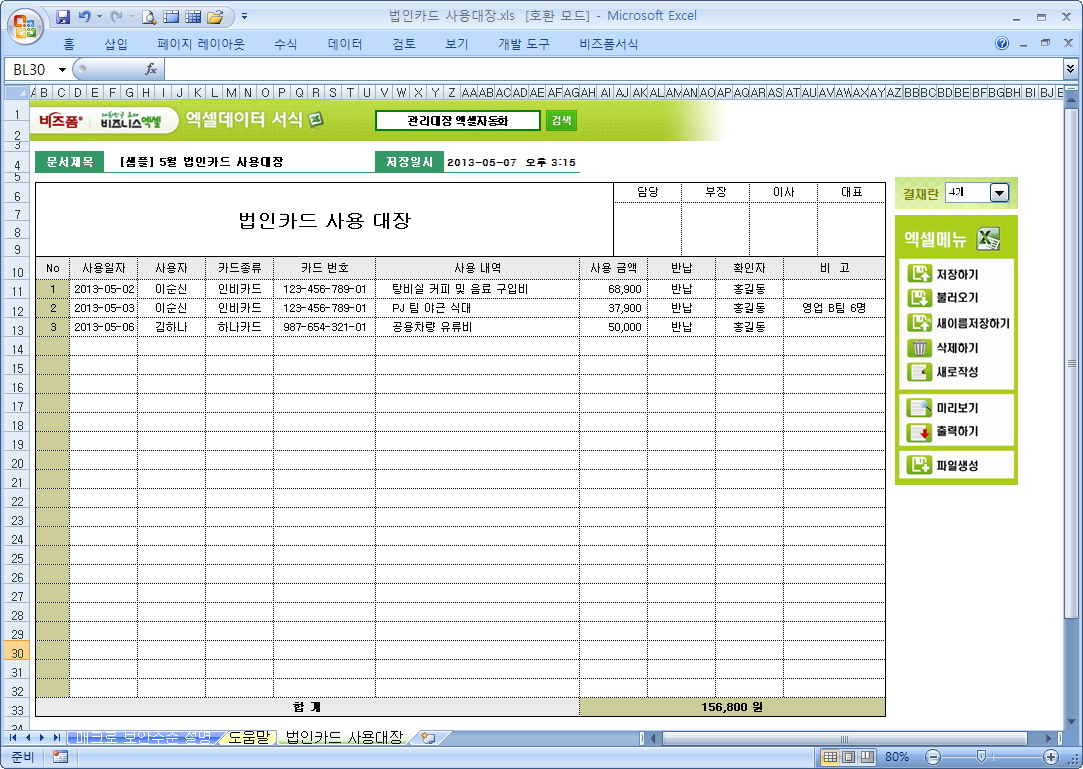Screen dimensions: 1083x769
Task: Expand the 결재란 dropdown list
Action: point(998,193)
